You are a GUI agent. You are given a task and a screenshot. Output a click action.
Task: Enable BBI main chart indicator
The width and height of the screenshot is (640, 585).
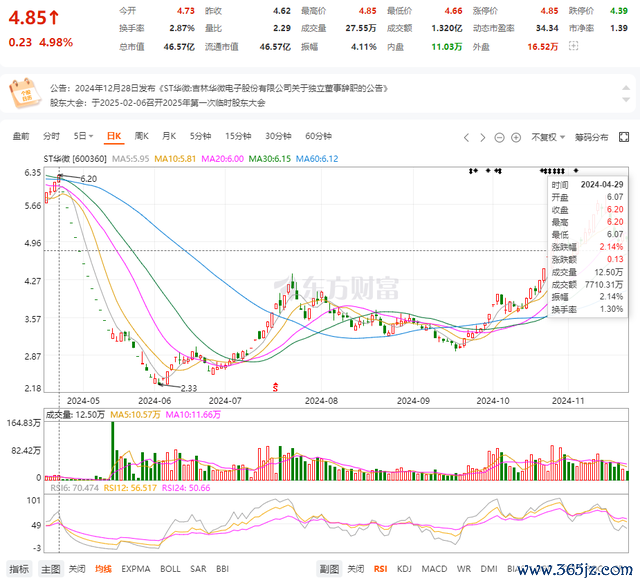point(222,569)
